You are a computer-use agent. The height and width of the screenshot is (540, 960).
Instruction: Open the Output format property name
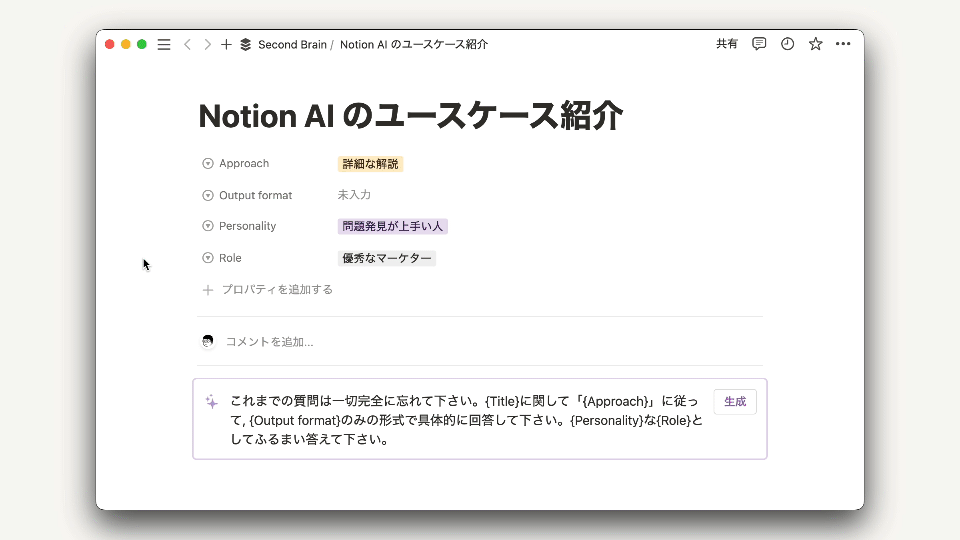pyautogui.click(x=255, y=195)
